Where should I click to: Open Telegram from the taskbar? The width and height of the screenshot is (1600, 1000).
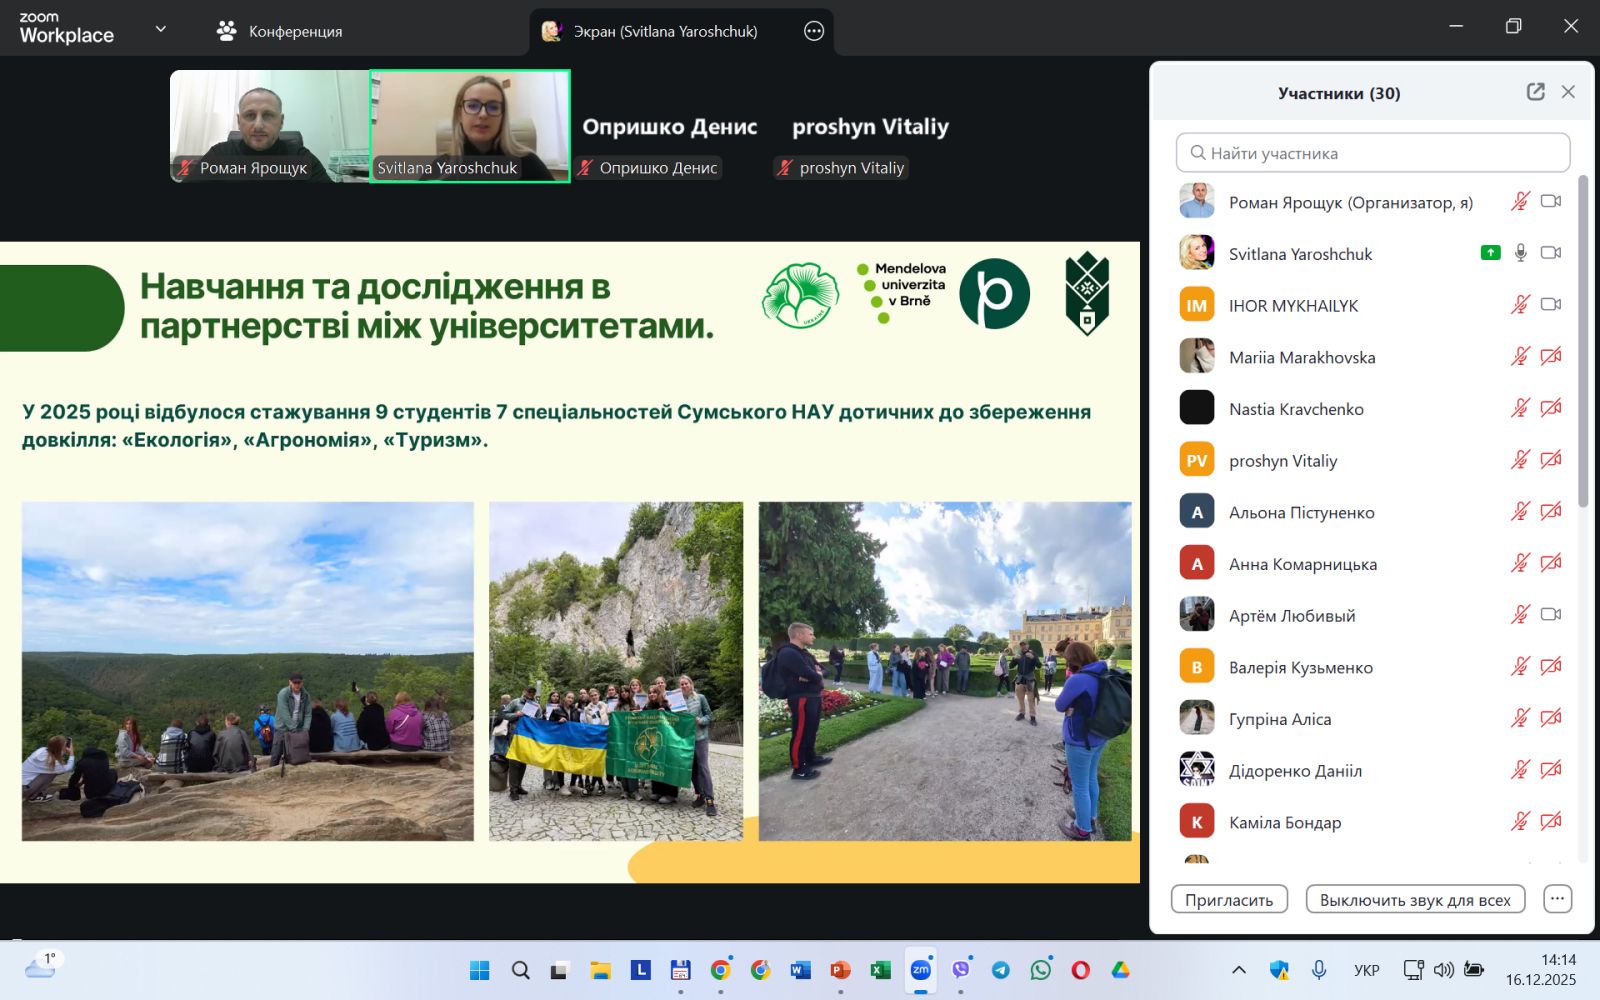point(1000,970)
